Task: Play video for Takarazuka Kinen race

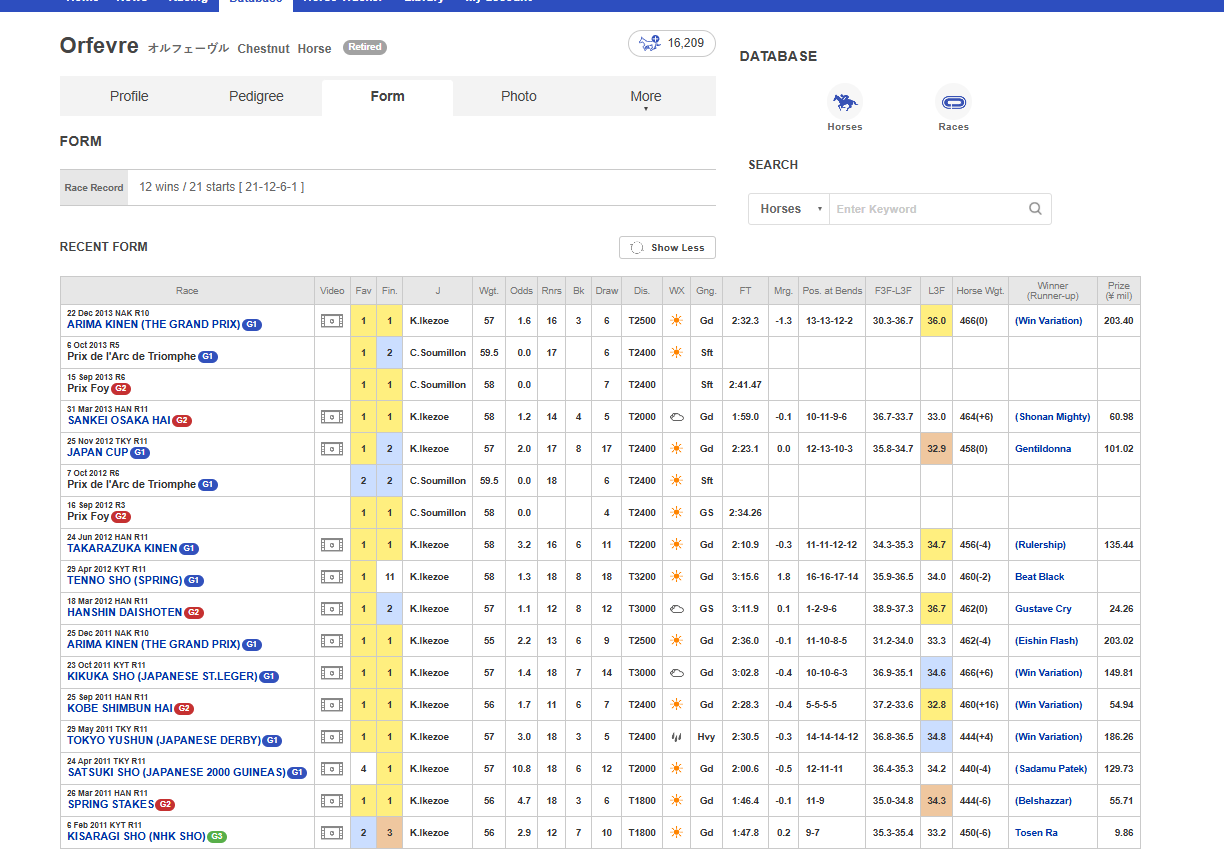Action: (x=331, y=545)
